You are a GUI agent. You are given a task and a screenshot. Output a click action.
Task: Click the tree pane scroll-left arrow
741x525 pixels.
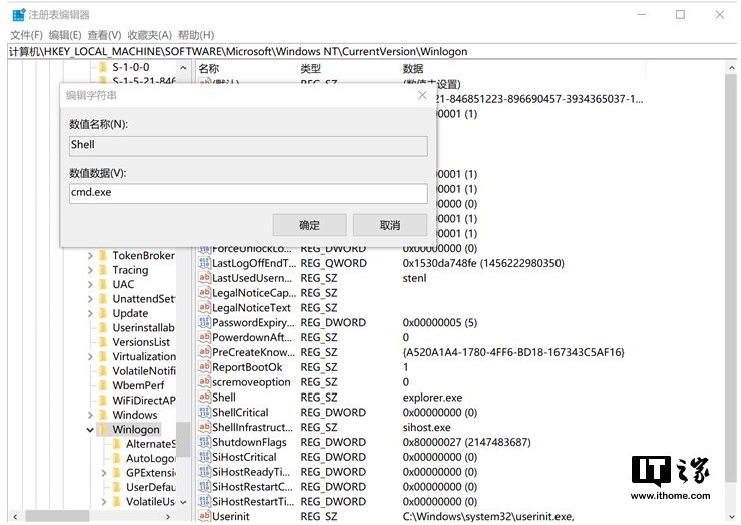[x=15, y=516]
